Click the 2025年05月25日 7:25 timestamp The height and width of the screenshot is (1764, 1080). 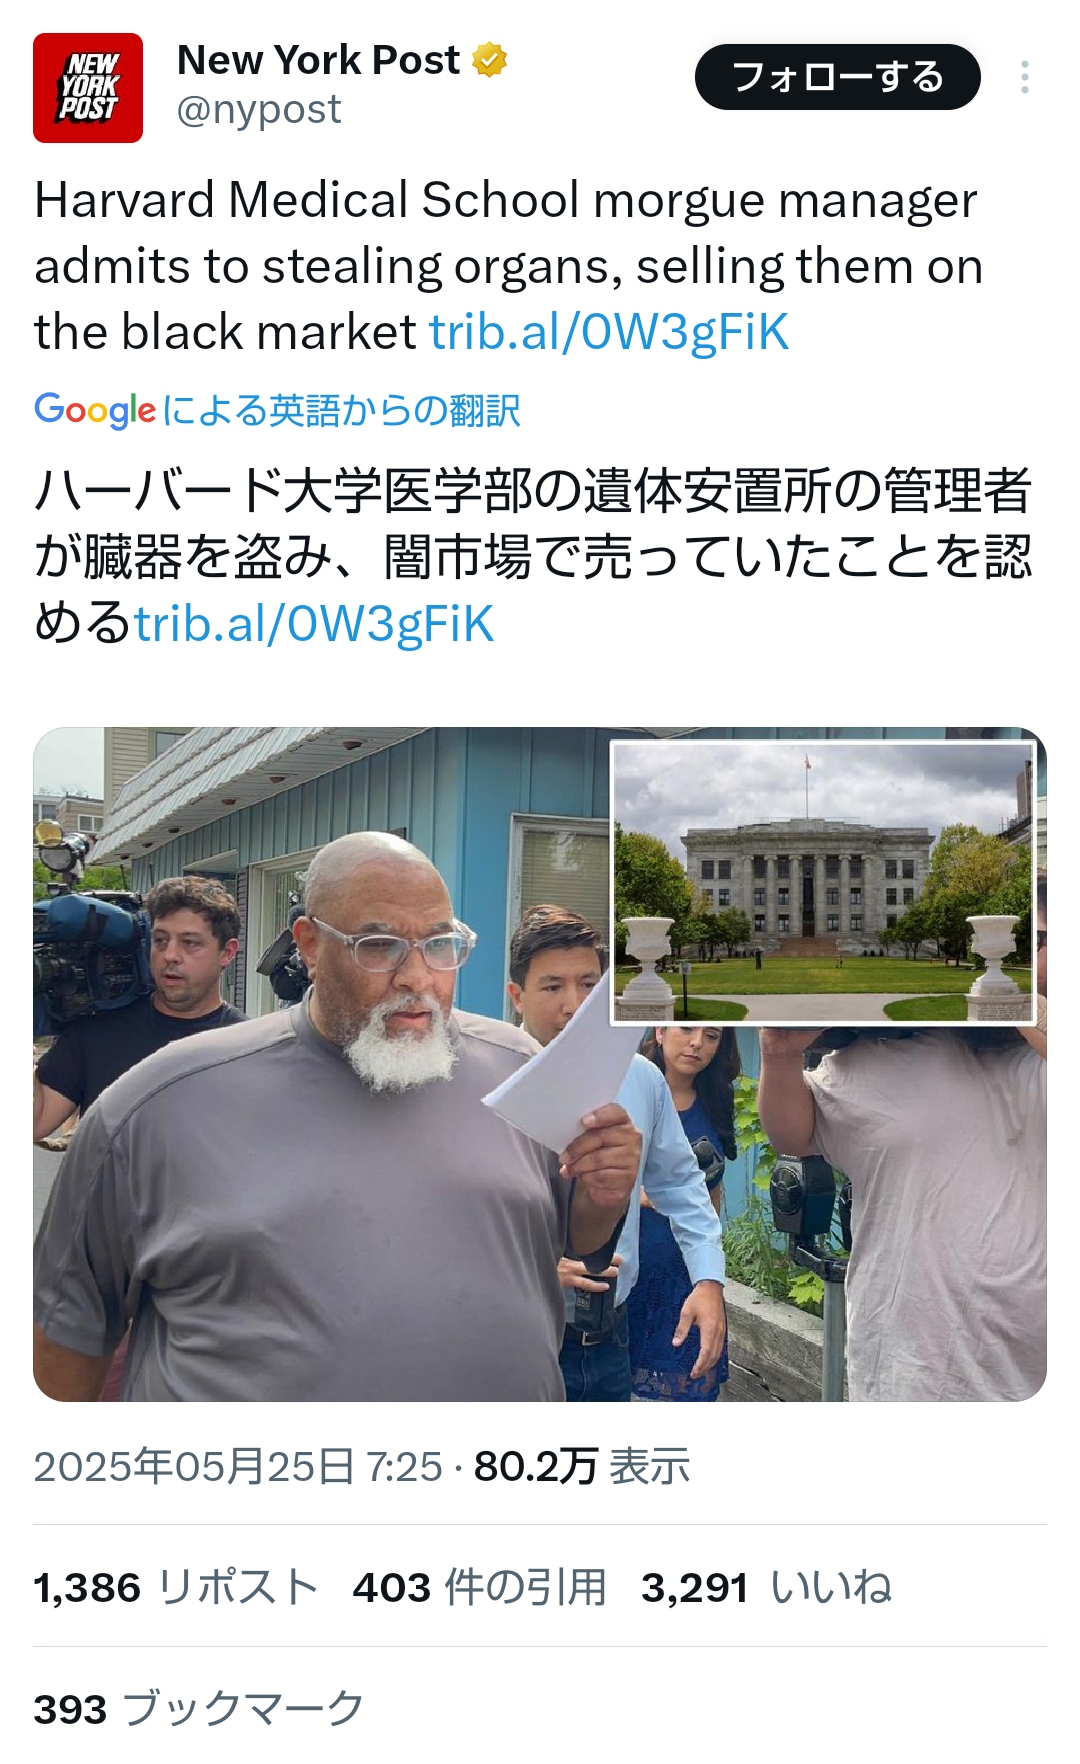(238, 1467)
